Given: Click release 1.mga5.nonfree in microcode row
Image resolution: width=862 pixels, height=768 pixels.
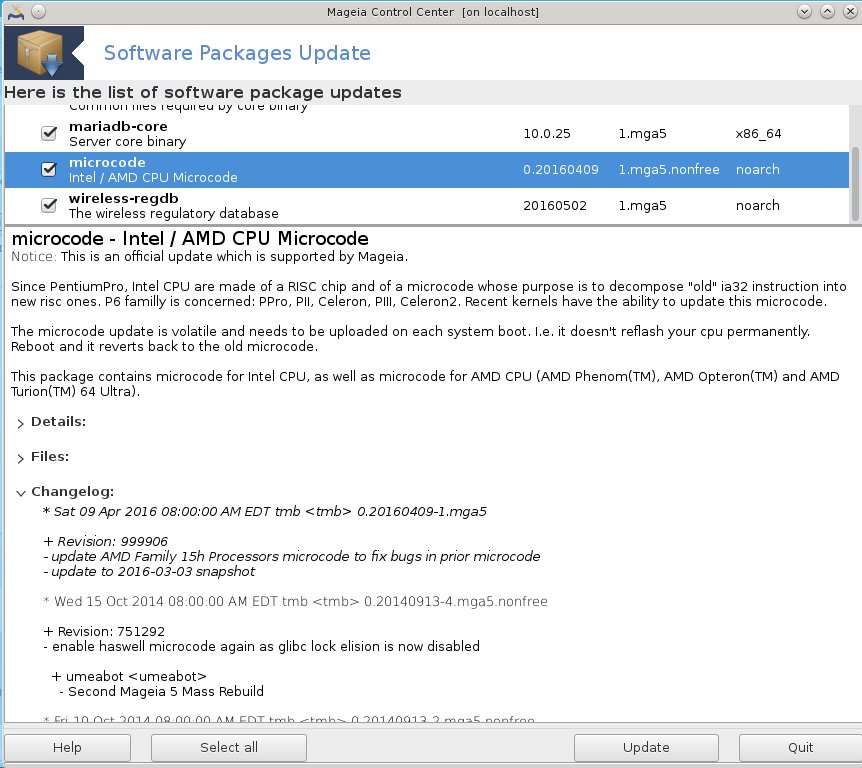Looking at the screenshot, I should [x=669, y=169].
